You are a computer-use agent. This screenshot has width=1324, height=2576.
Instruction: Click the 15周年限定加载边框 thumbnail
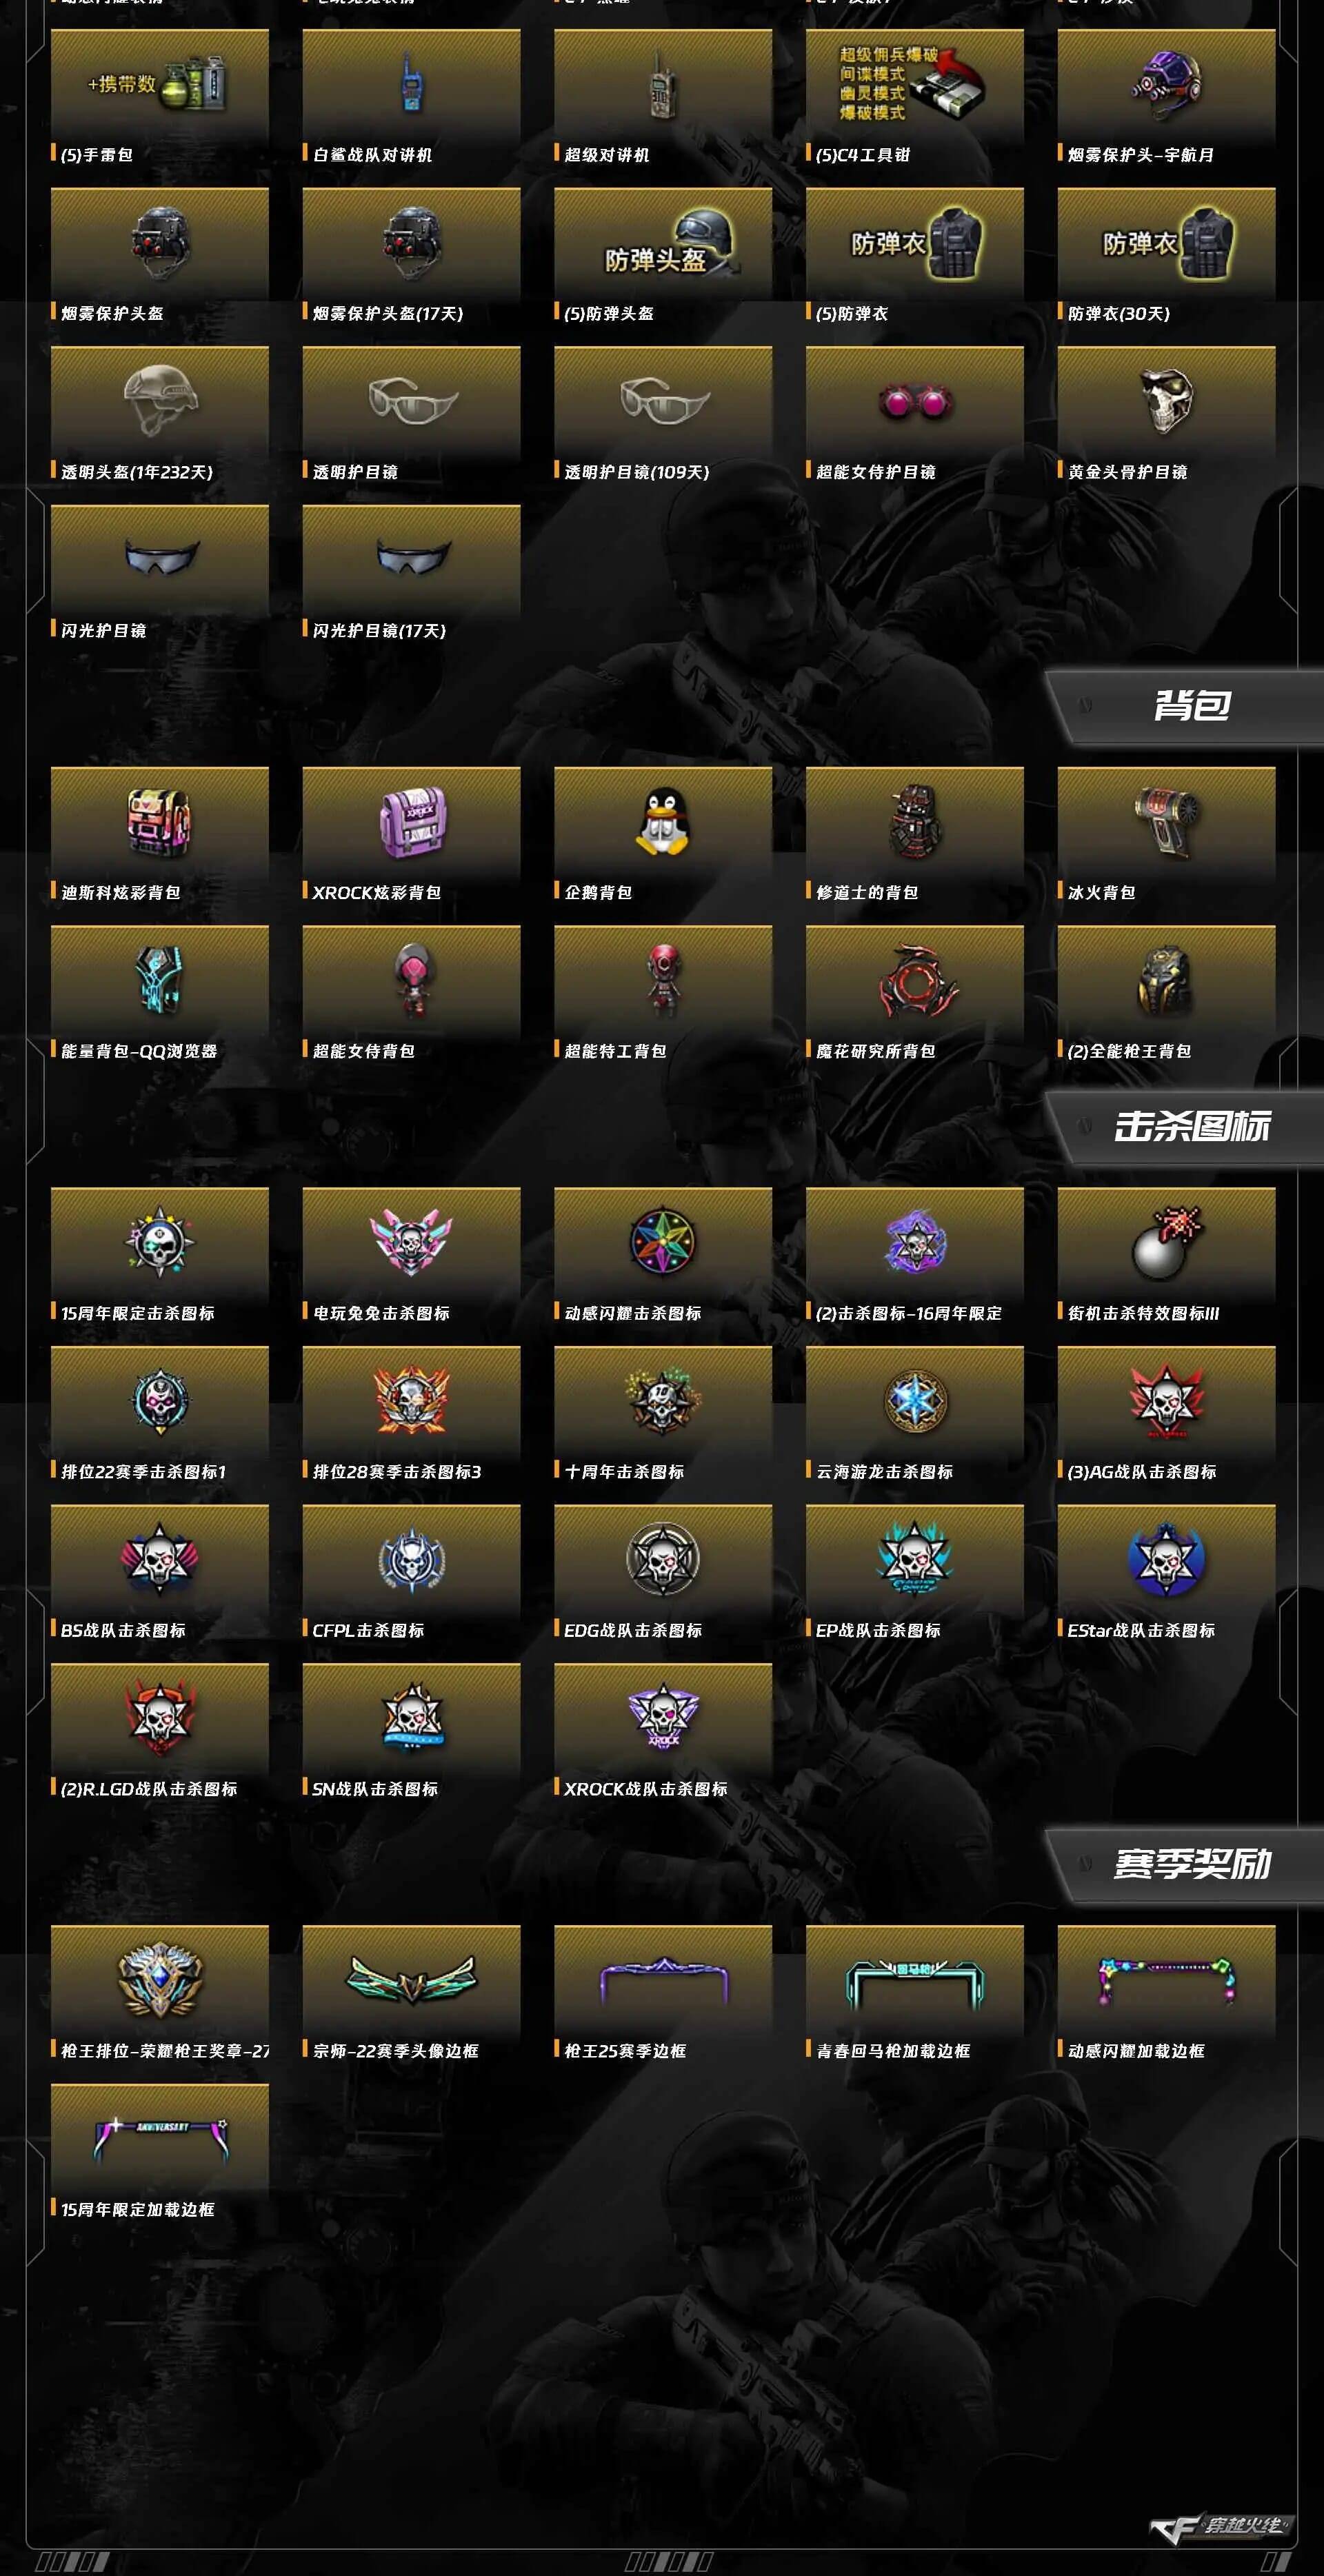pos(159,2140)
